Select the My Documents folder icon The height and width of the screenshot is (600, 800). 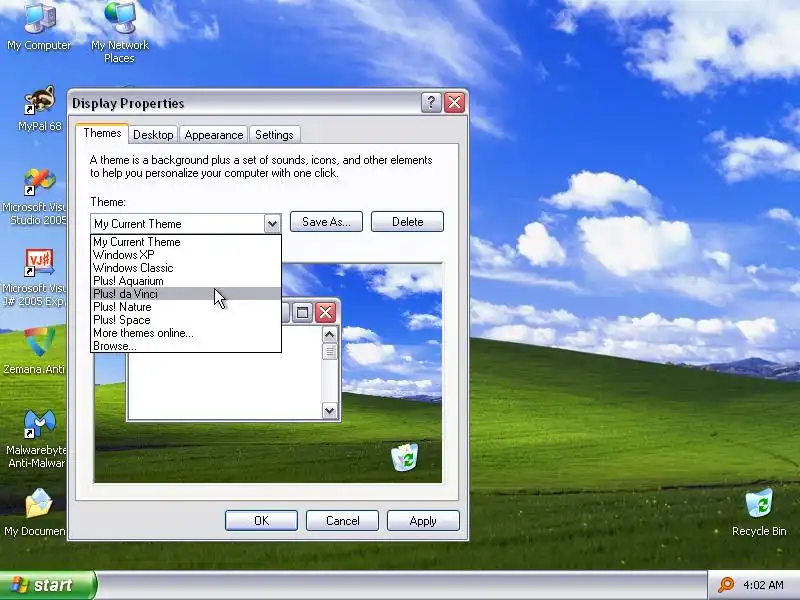point(36,512)
